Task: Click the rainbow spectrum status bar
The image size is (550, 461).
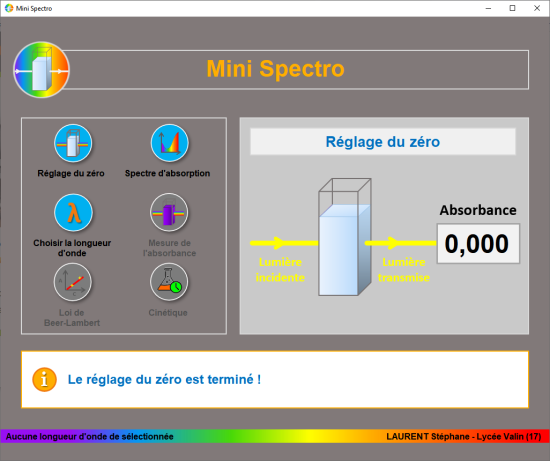Action: [275, 436]
